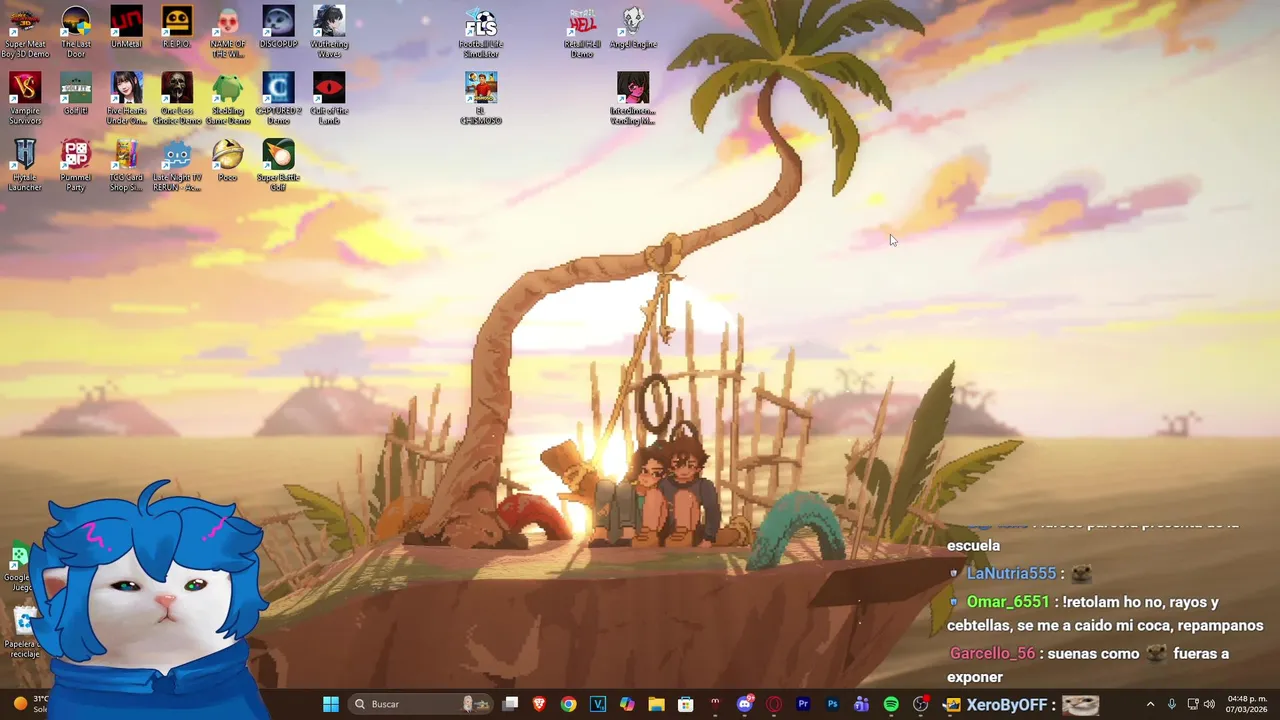1280x720 pixels.
Task: Click LaNutria555 username in chat
Action: (x=1011, y=573)
